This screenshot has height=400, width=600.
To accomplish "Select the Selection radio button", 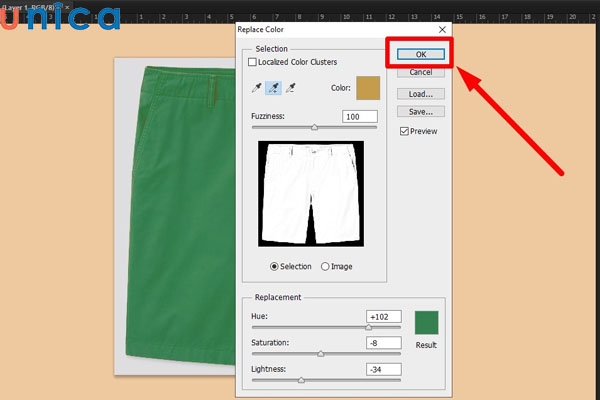I will [x=275, y=266].
